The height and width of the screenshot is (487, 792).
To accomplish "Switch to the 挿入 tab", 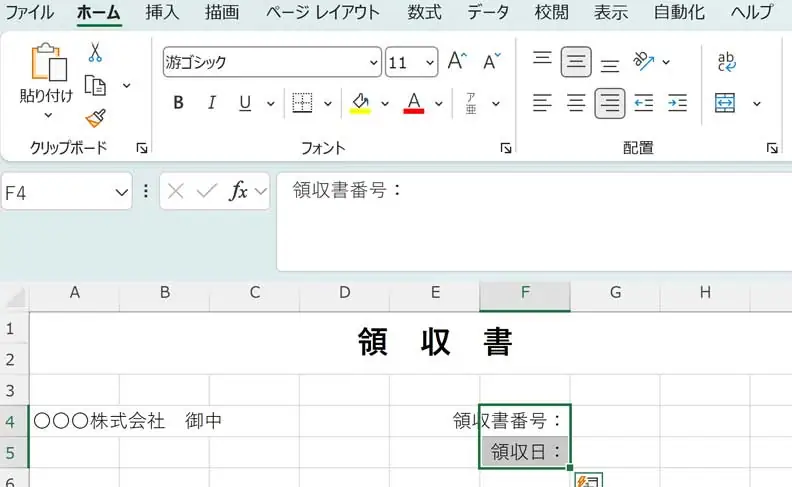I will (x=162, y=12).
